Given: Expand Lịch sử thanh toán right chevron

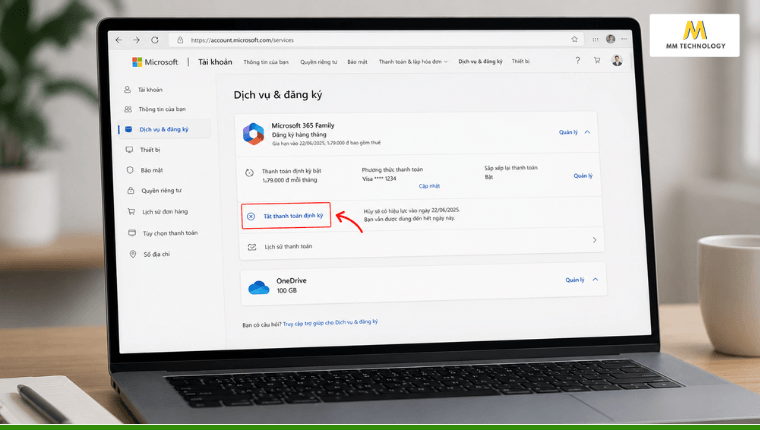Looking at the screenshot, I should pos(594,240).
